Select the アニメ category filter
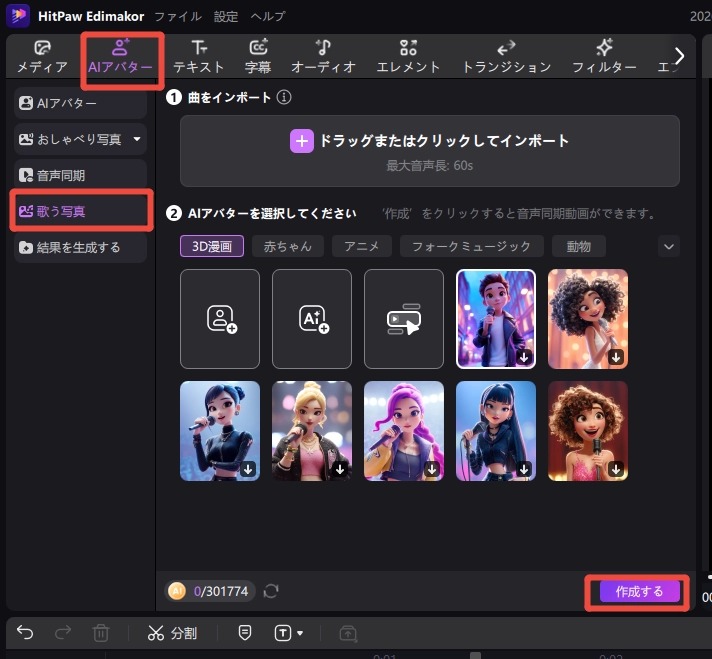Image resolution: width=712 pixels, height=659 pixels. pos(361,246)
